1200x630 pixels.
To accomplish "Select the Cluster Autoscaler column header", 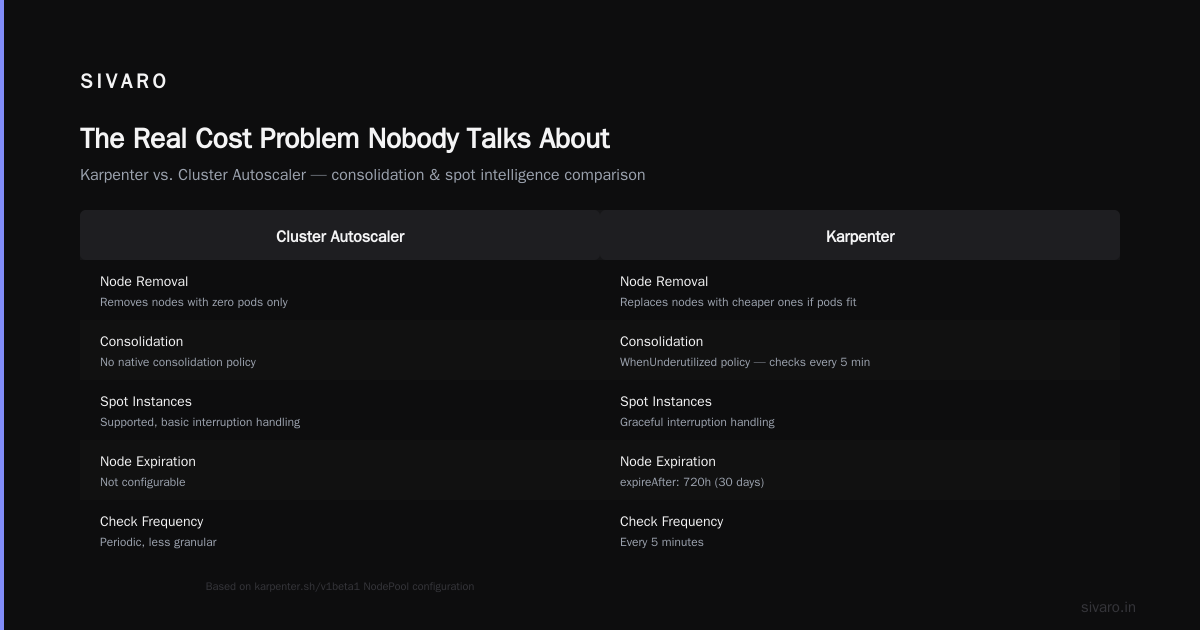I will point(340,236).
